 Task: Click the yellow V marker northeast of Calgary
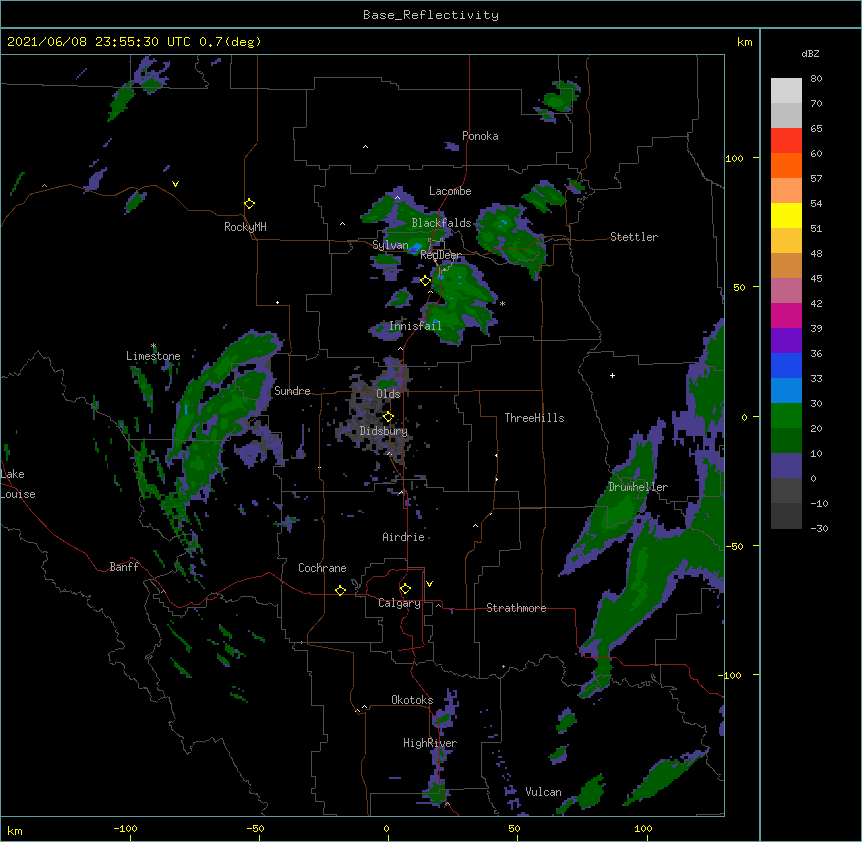[429, 584]
